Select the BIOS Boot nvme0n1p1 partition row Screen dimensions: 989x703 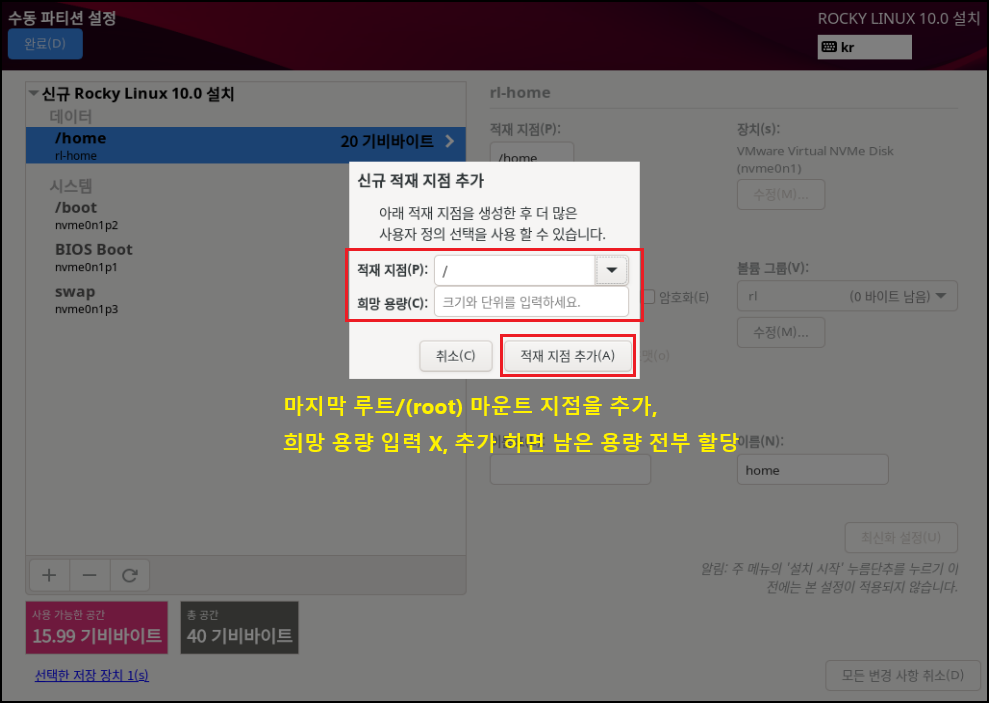pyautogui.click(x=246, y=257)
